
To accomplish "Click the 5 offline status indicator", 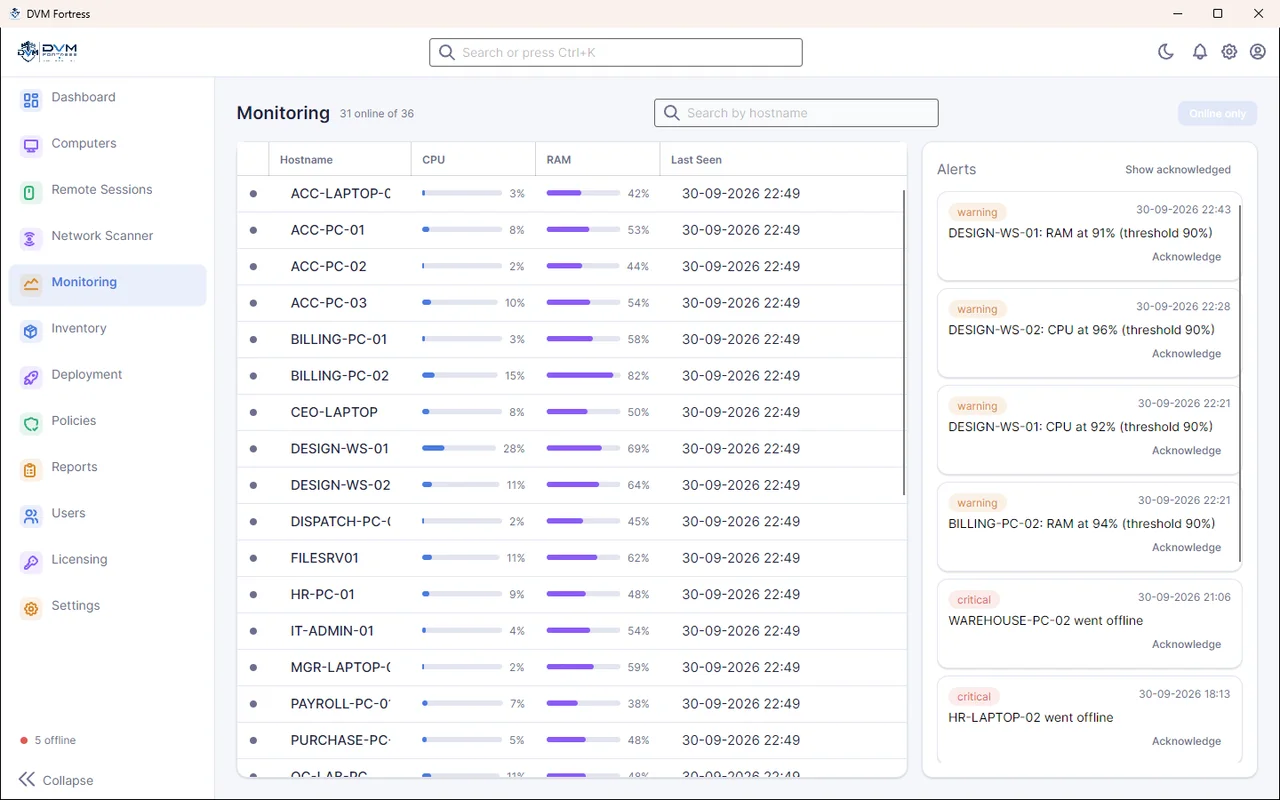I will tap(48, 741).
